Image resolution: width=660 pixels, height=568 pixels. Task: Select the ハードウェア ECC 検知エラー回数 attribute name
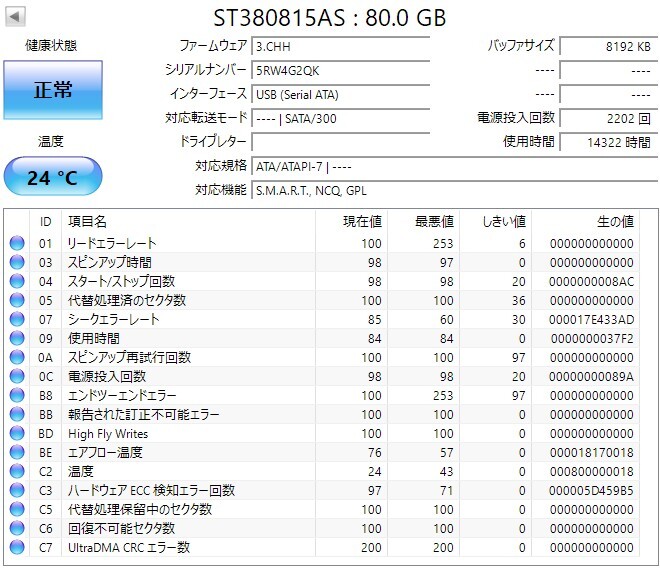[x=152, y=491]
